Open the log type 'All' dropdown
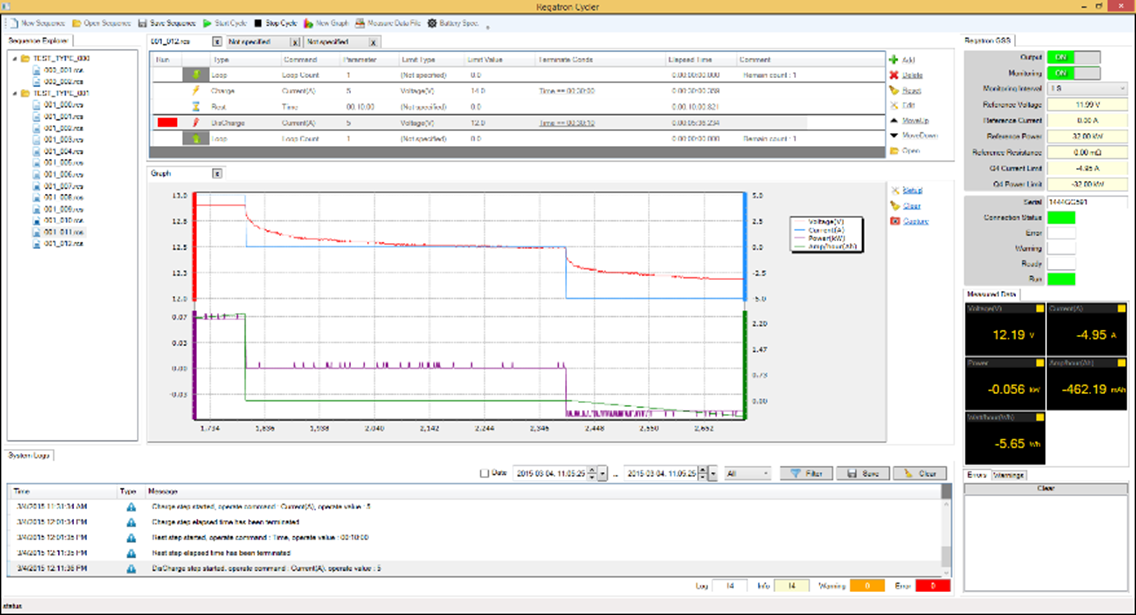Image resolution: width=1136 pixels, height=615 pixels. [748, 473]
